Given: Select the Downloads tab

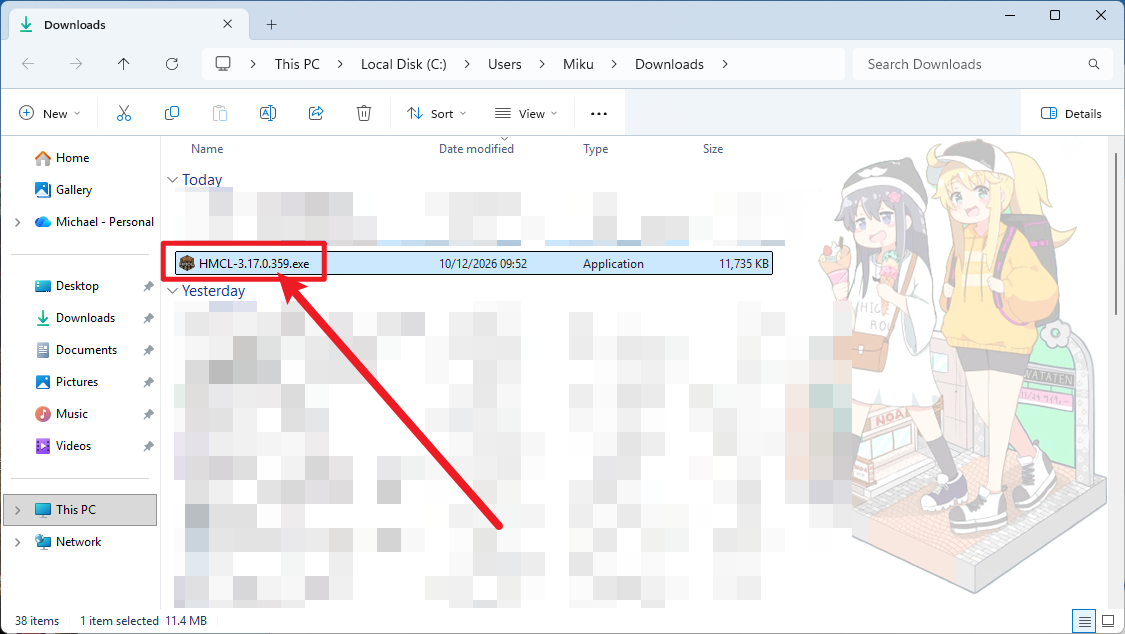Looking at the screenshot, I should (129, 24).
